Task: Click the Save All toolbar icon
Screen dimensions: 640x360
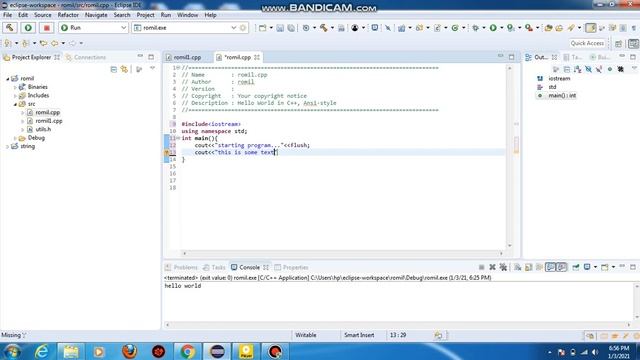Action: coord(291,28)
